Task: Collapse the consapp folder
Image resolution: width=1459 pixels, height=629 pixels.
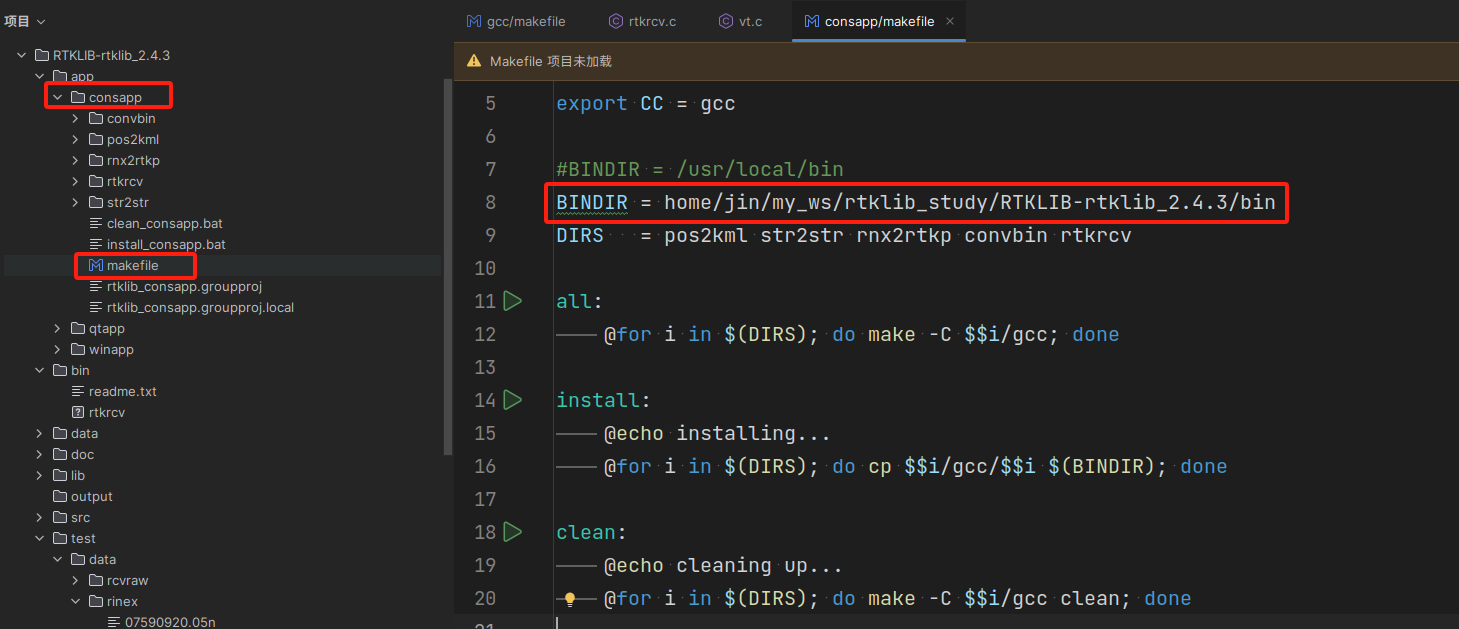Action: (x=58, y=97)
